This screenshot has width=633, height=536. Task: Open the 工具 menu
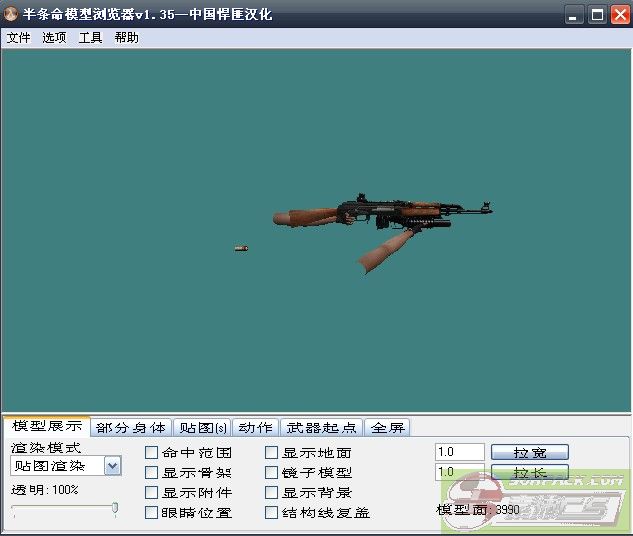coord(90,38)
